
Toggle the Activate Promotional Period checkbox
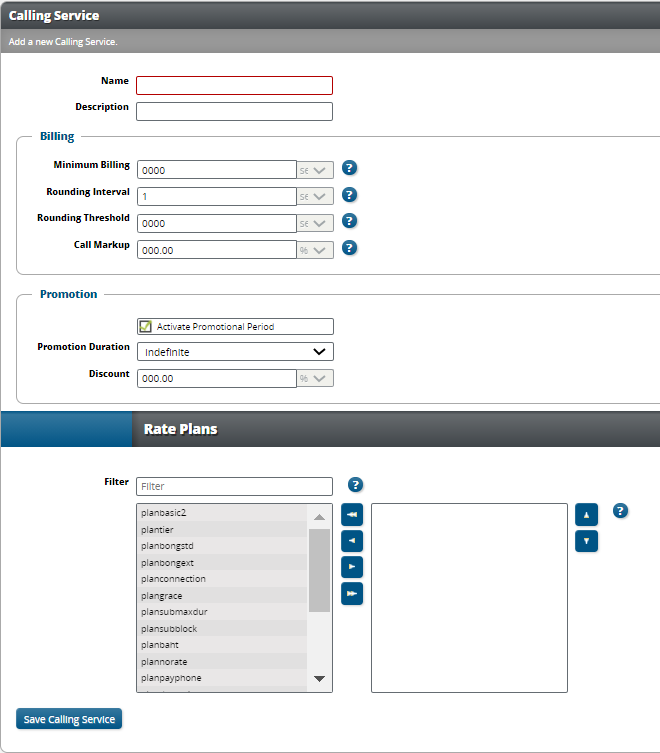[146, 326]
